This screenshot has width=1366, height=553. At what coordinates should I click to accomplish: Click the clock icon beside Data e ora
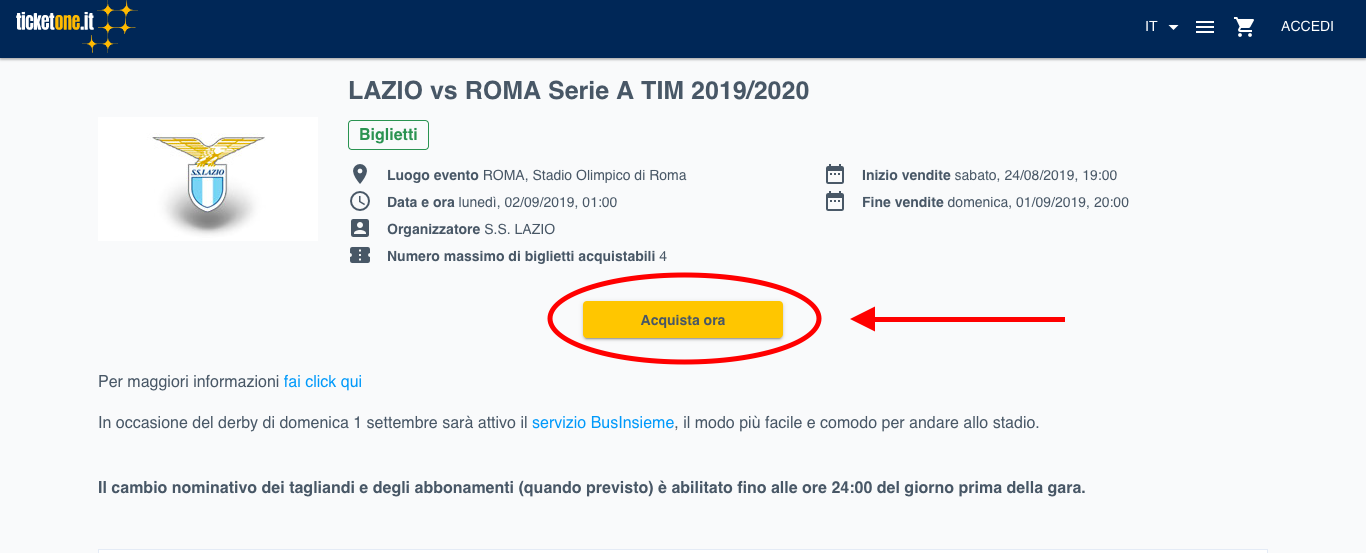(x=360, y=202)
